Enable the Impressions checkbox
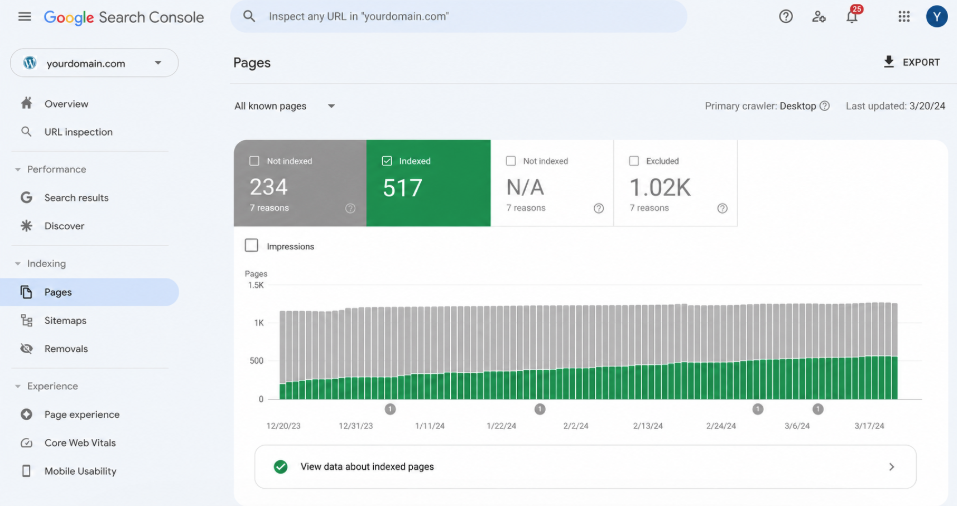The height and width of the screenshot is (506, 957). pyautogui.click(x=251, y=245)
